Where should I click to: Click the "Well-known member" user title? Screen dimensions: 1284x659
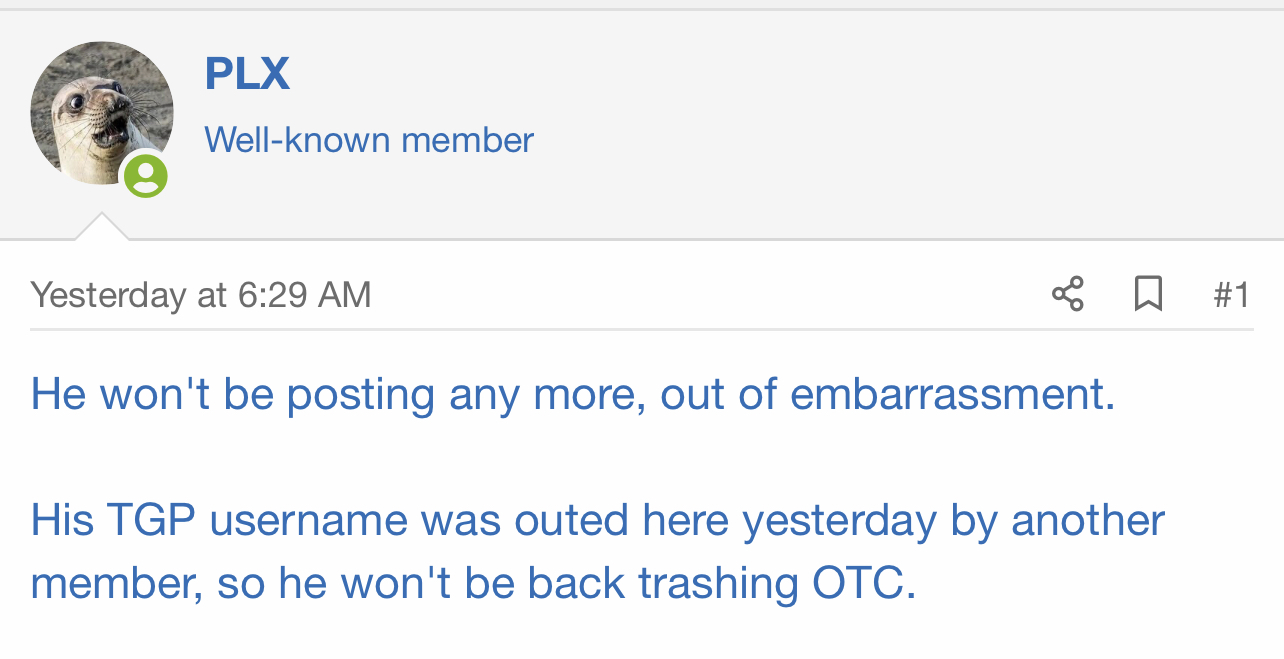coord(369,140)
